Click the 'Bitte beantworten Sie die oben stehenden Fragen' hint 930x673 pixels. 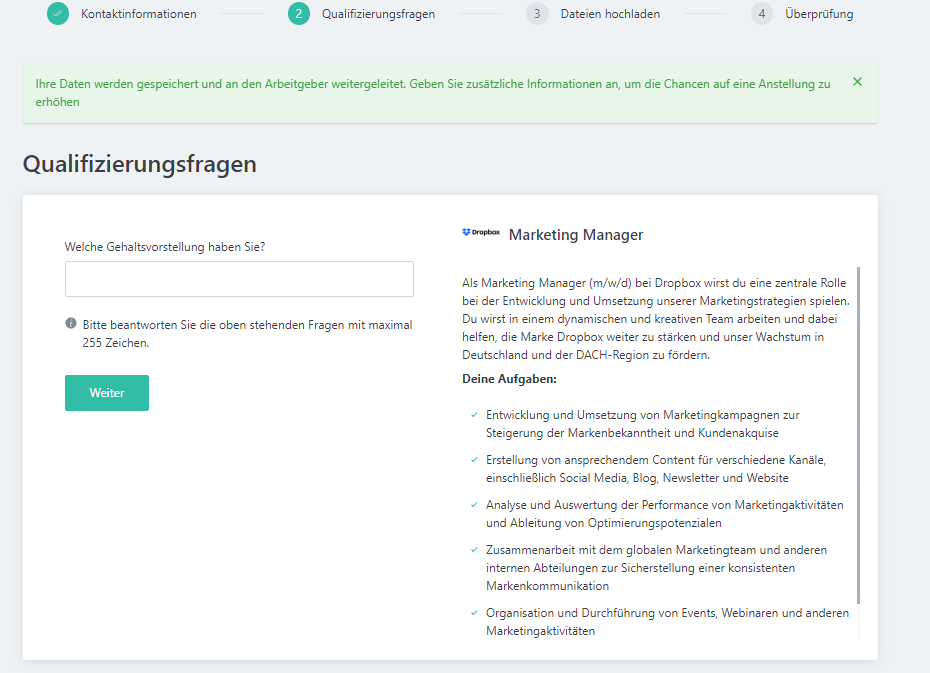pyautogui.click(x=247, y=334)
